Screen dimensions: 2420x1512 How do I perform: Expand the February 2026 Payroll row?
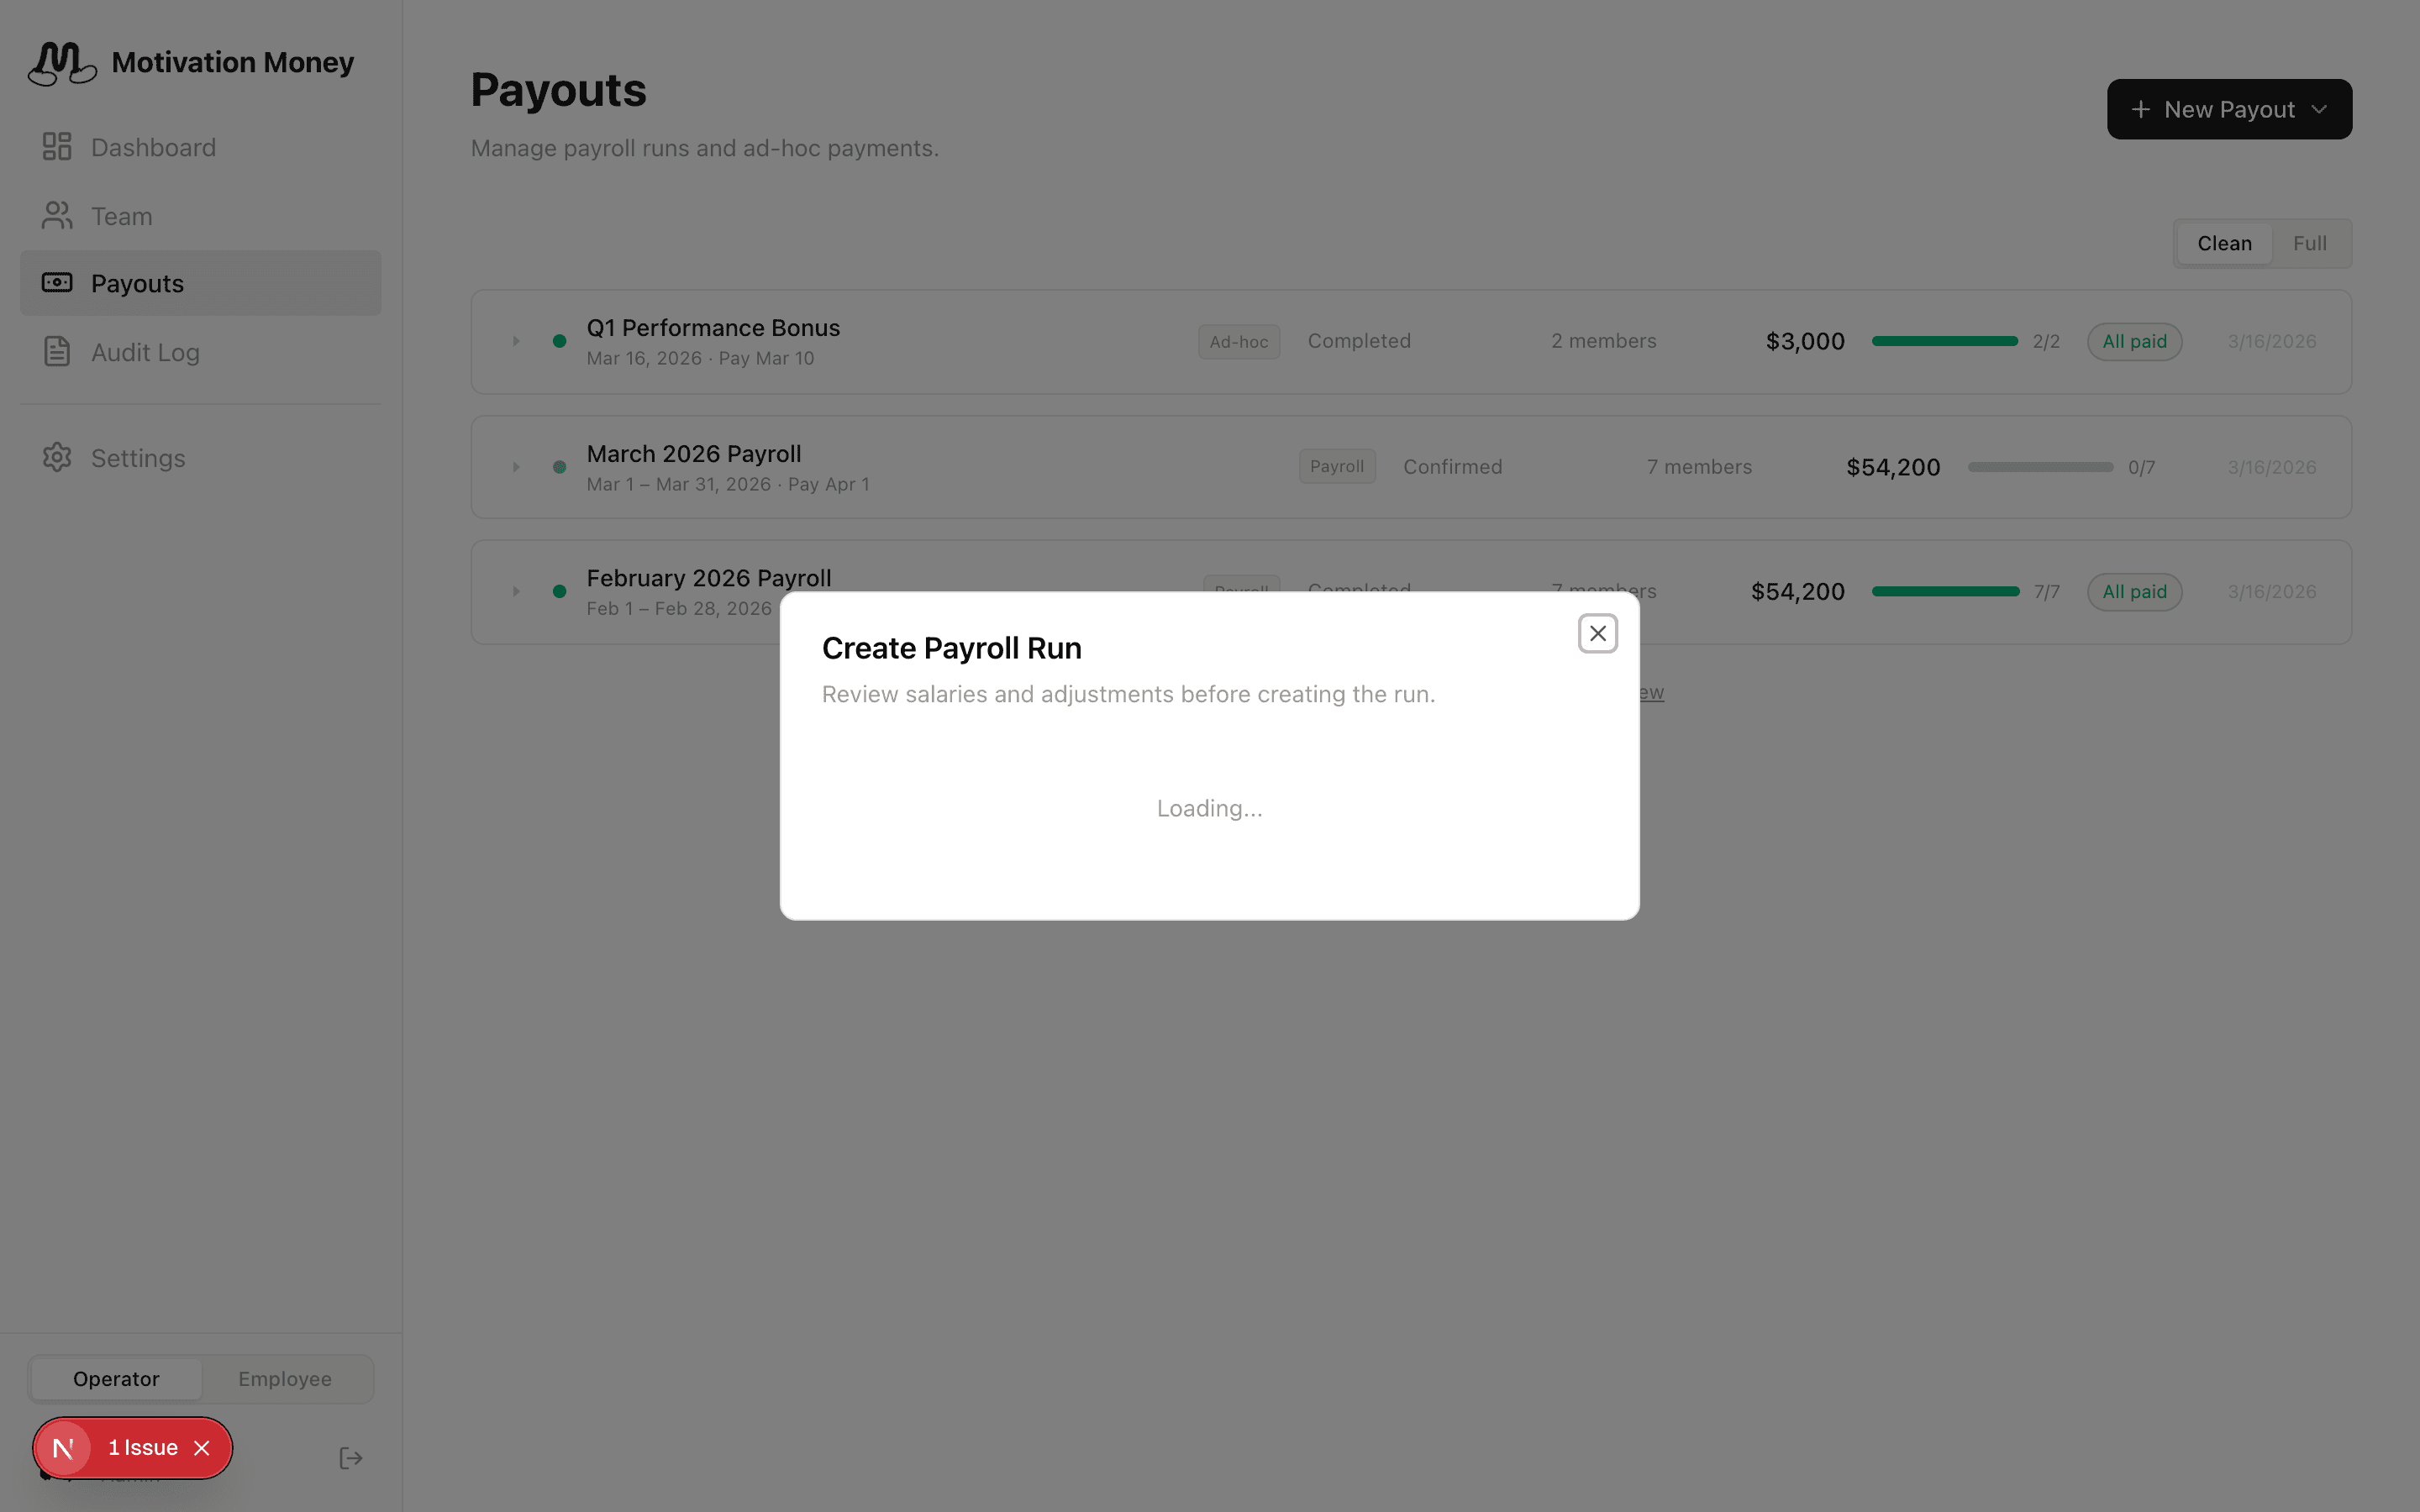pyautogui.click(x=516, y=592)
